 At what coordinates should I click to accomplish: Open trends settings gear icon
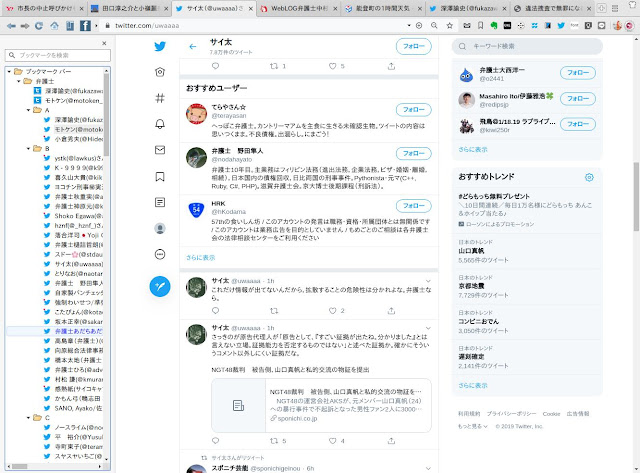pyautogui.click(x=589, y=177)
